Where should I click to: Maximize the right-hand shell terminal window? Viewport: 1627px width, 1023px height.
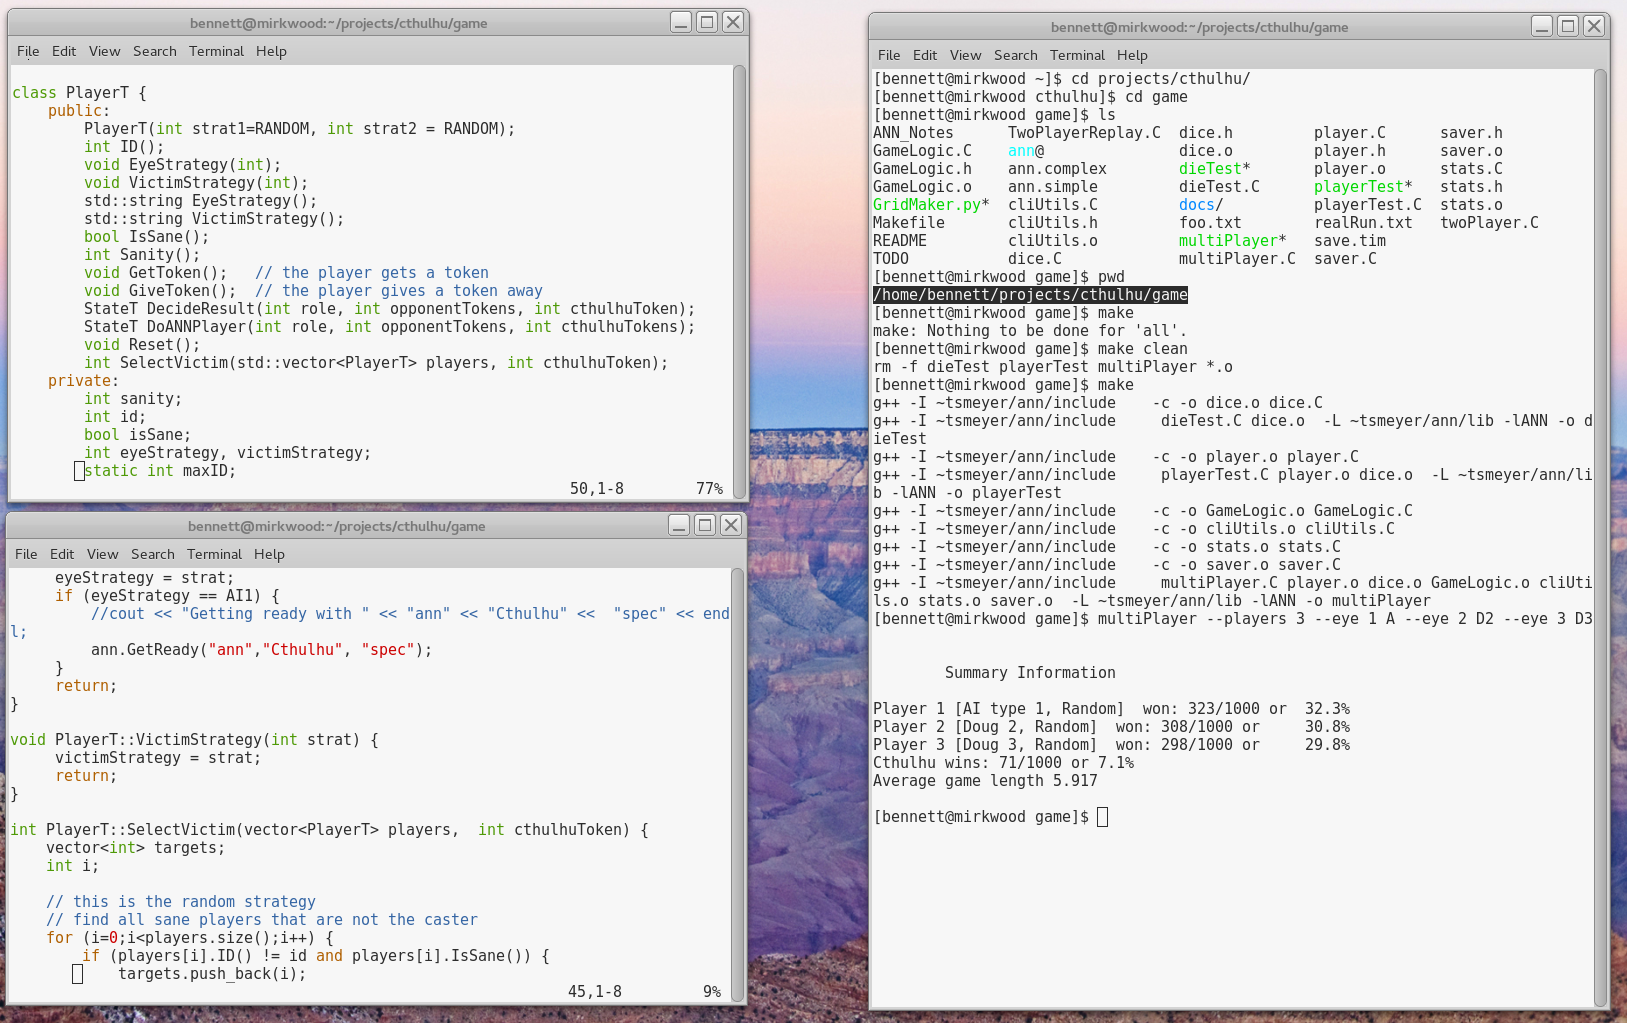1568,26
